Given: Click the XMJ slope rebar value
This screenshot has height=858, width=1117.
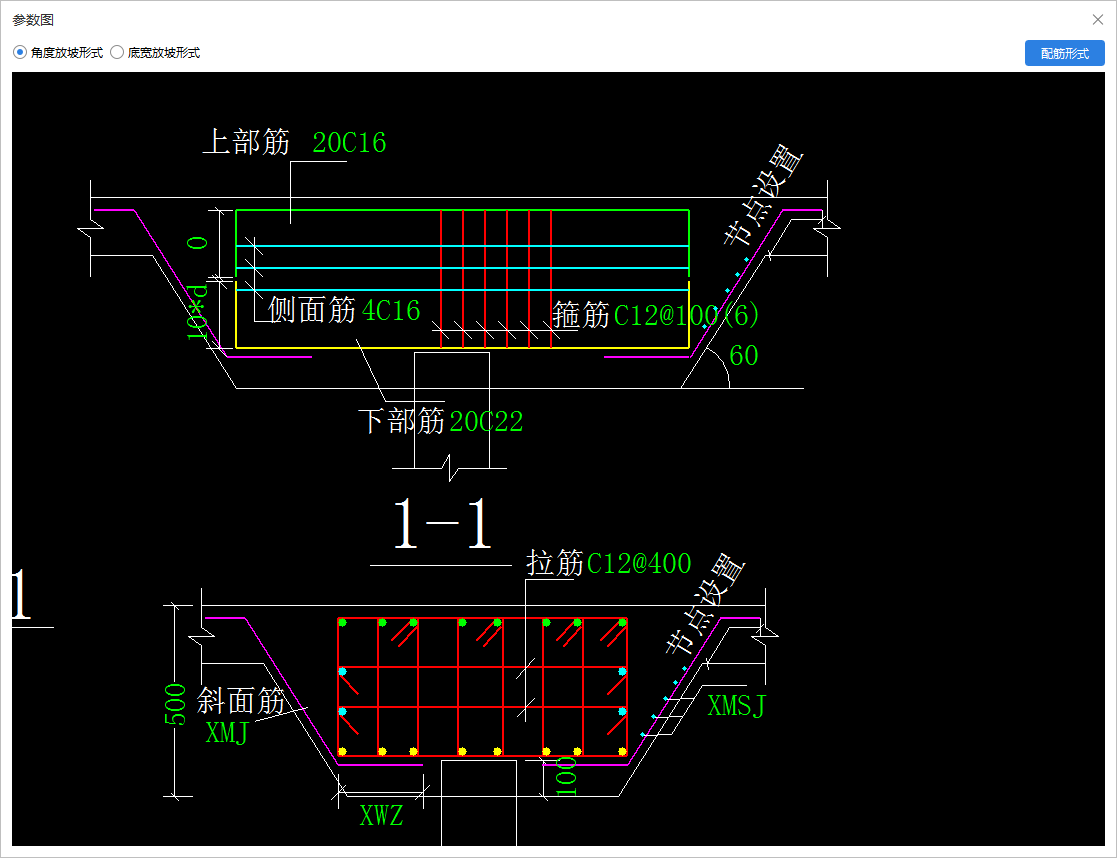Looking at the screenshot, I should click(x=227, y=732).
